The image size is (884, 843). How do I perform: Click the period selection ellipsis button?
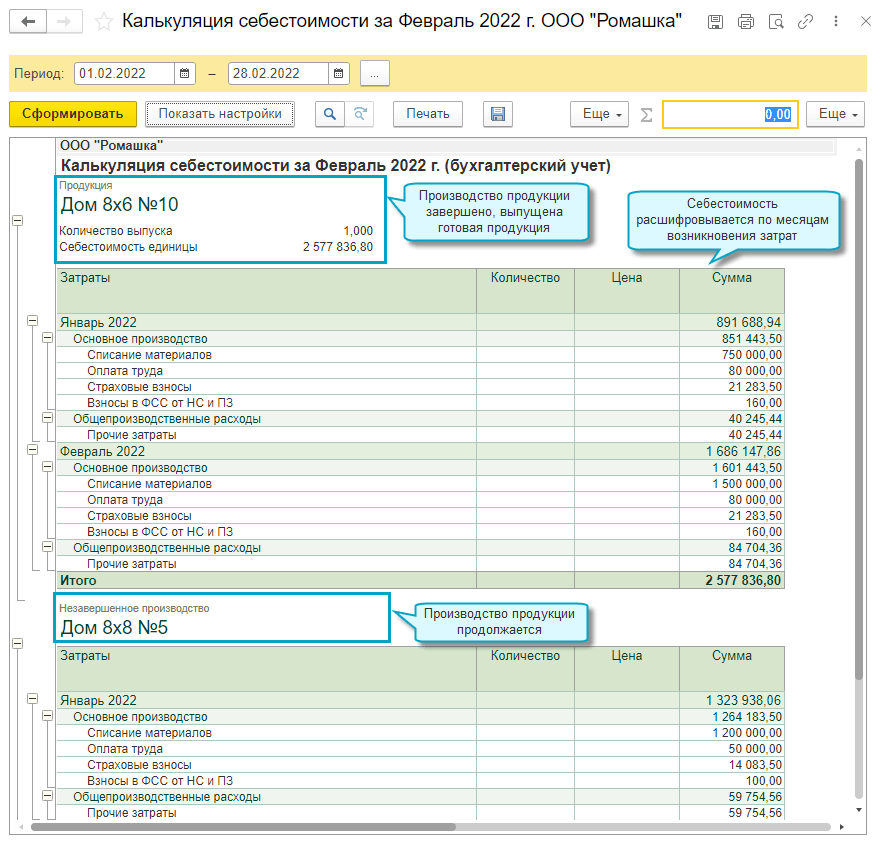pos(375,73)
